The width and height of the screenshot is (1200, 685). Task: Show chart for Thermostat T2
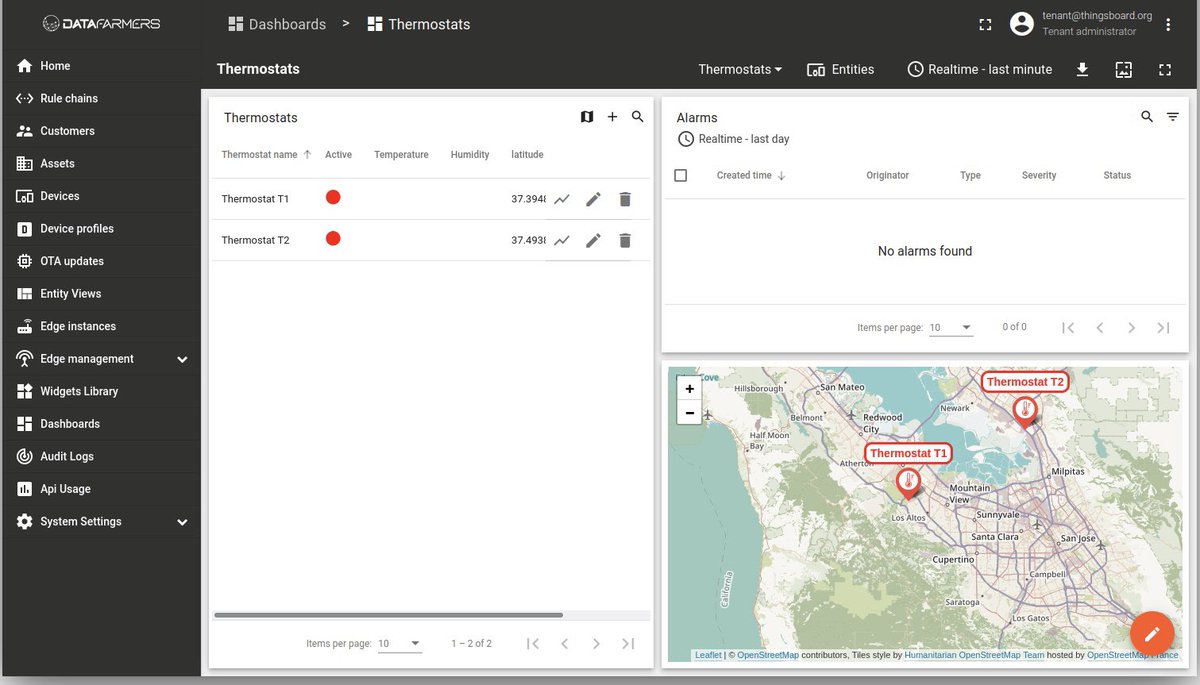[x=562, y=240]
